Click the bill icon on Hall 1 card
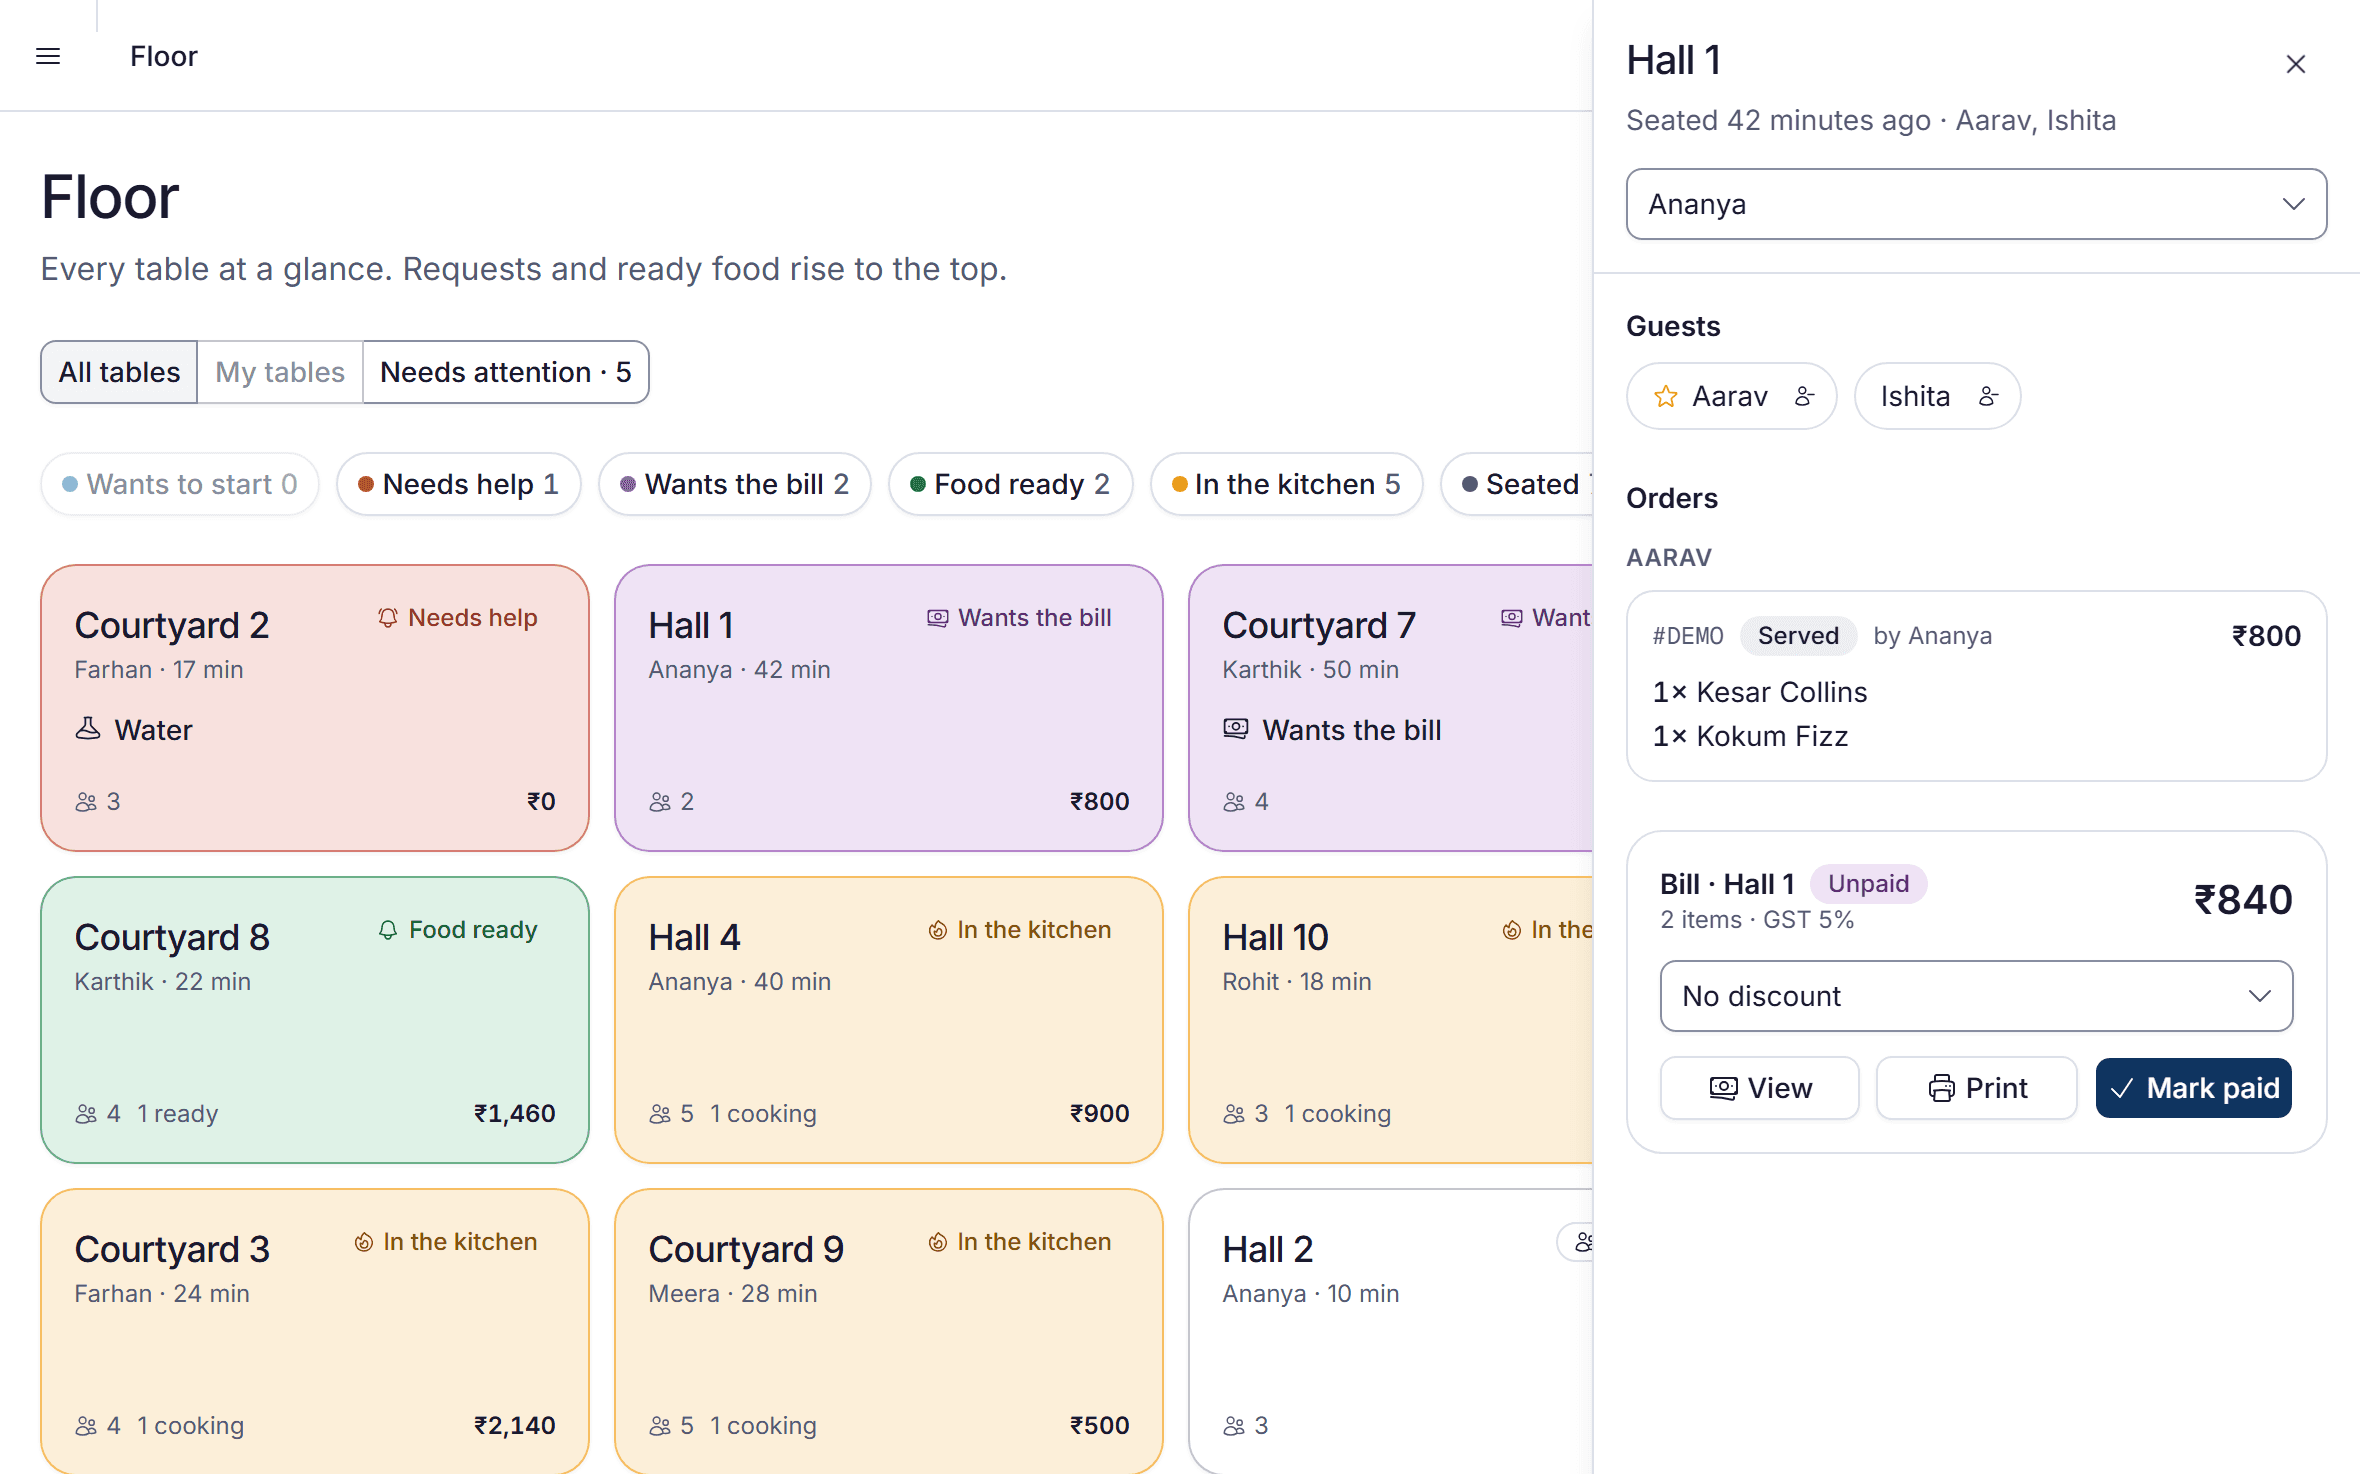Screen dimensions: 2360x1474 pos(937,618)
